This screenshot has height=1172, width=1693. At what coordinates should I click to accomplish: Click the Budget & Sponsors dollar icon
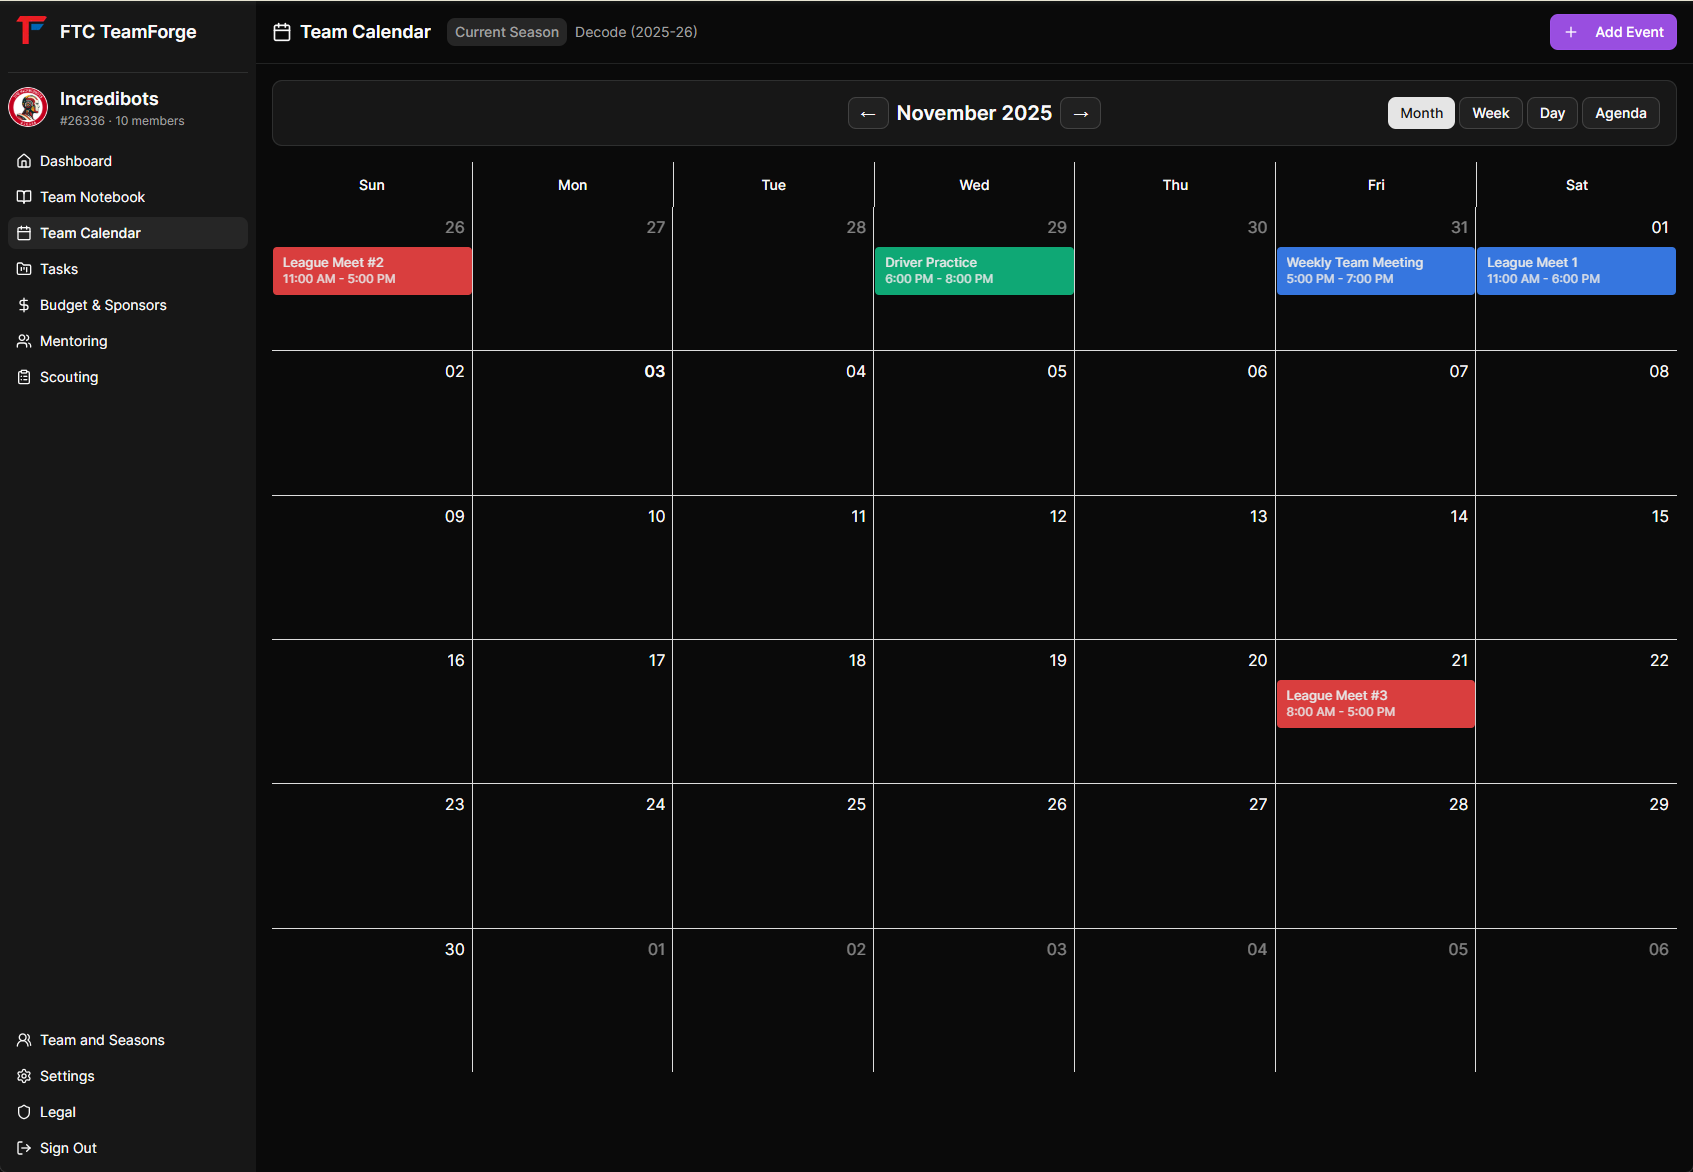(x=24, y=305)
